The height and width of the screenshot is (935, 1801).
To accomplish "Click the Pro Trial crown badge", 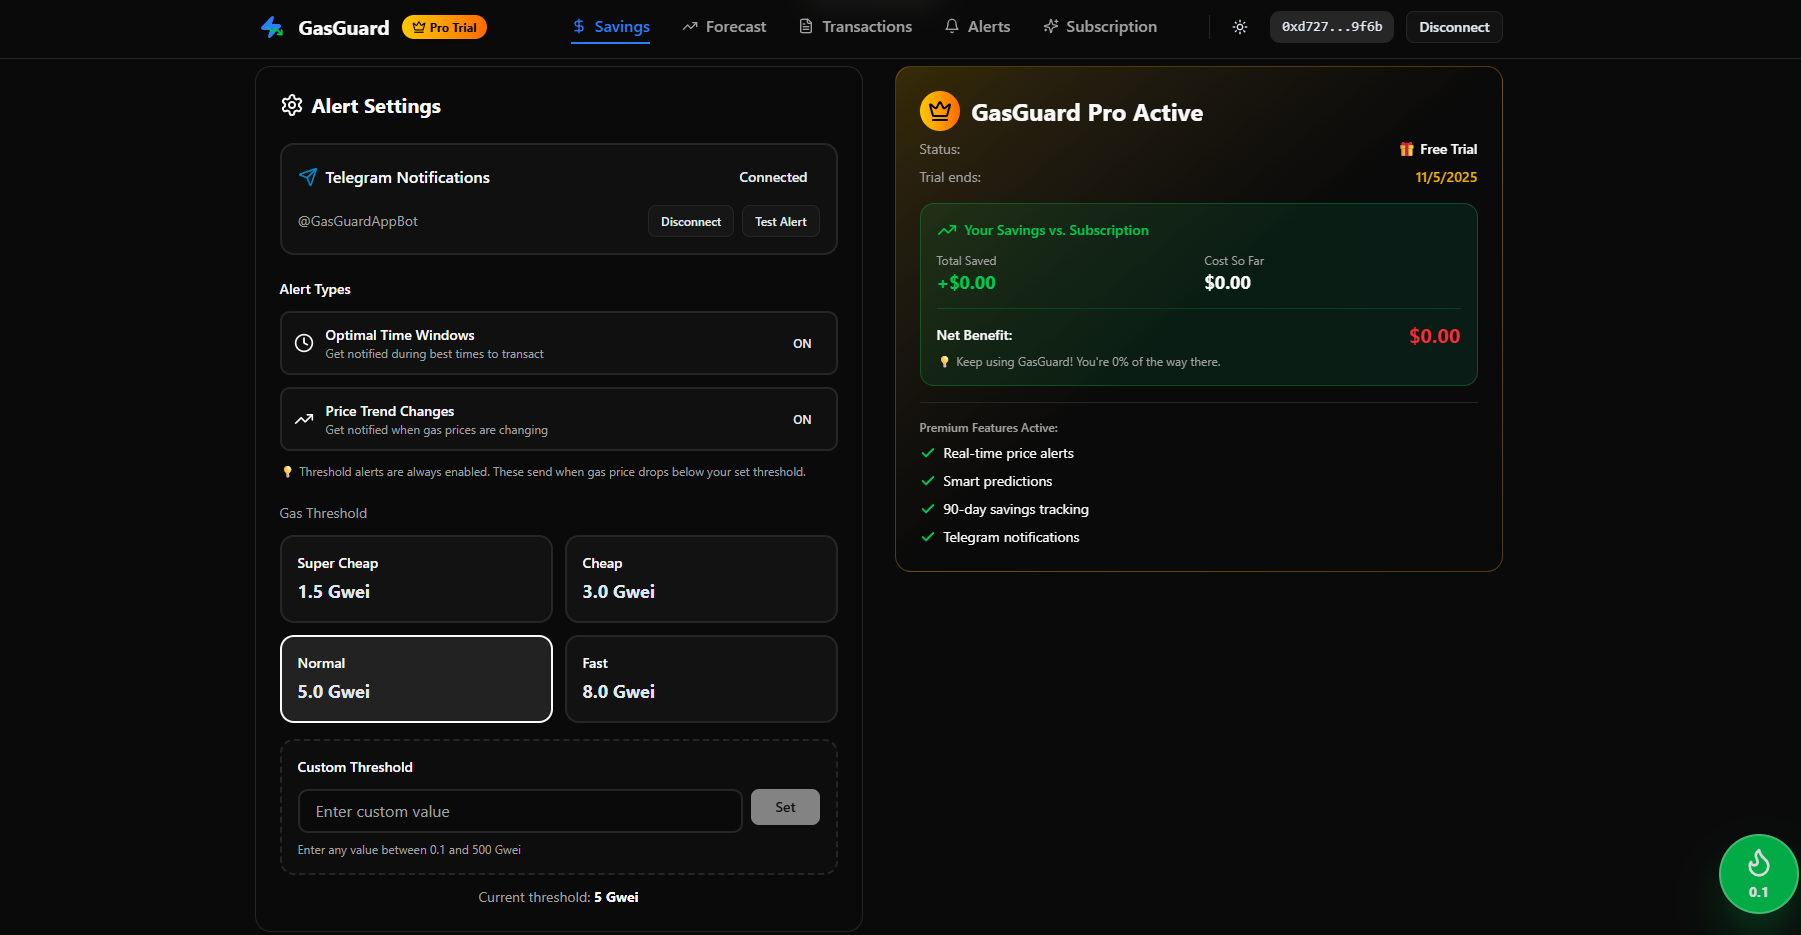I will pyautogui.click(x=444, y=27).
